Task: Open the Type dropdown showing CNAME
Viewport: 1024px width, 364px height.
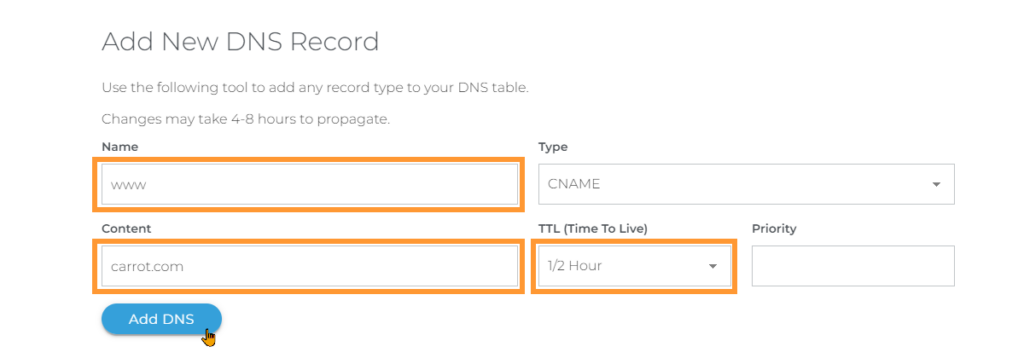Action: (746, 184)
